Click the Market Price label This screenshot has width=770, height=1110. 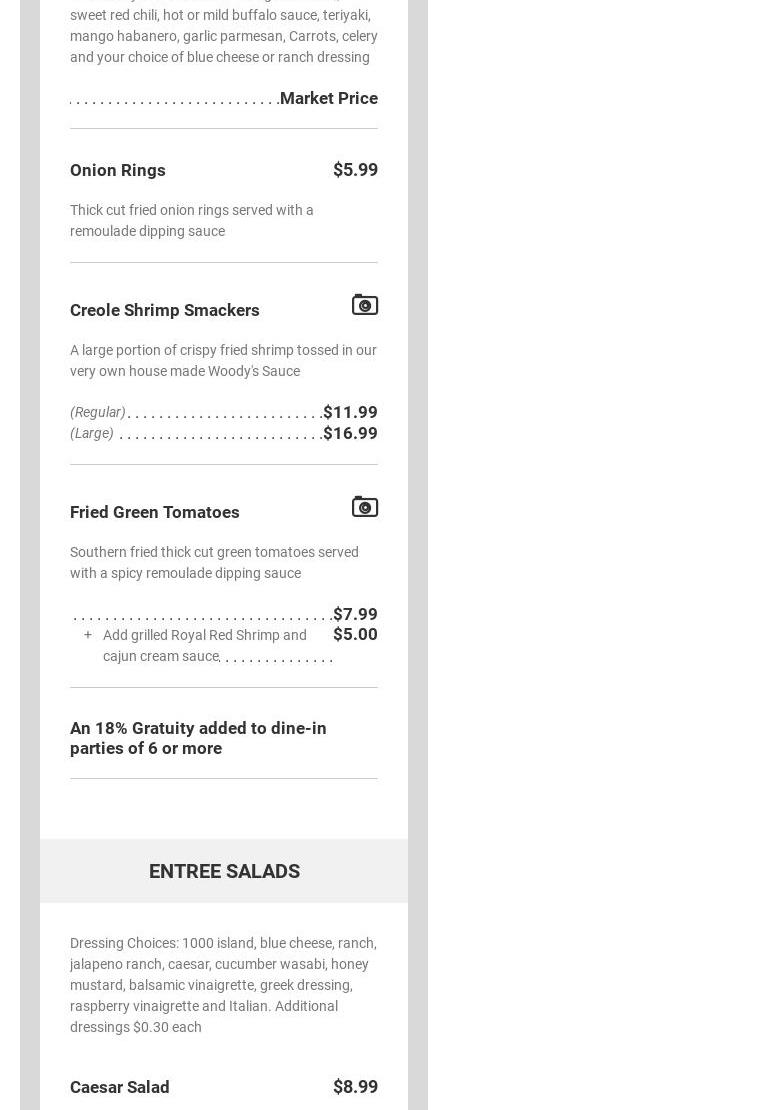coord(329,98)
